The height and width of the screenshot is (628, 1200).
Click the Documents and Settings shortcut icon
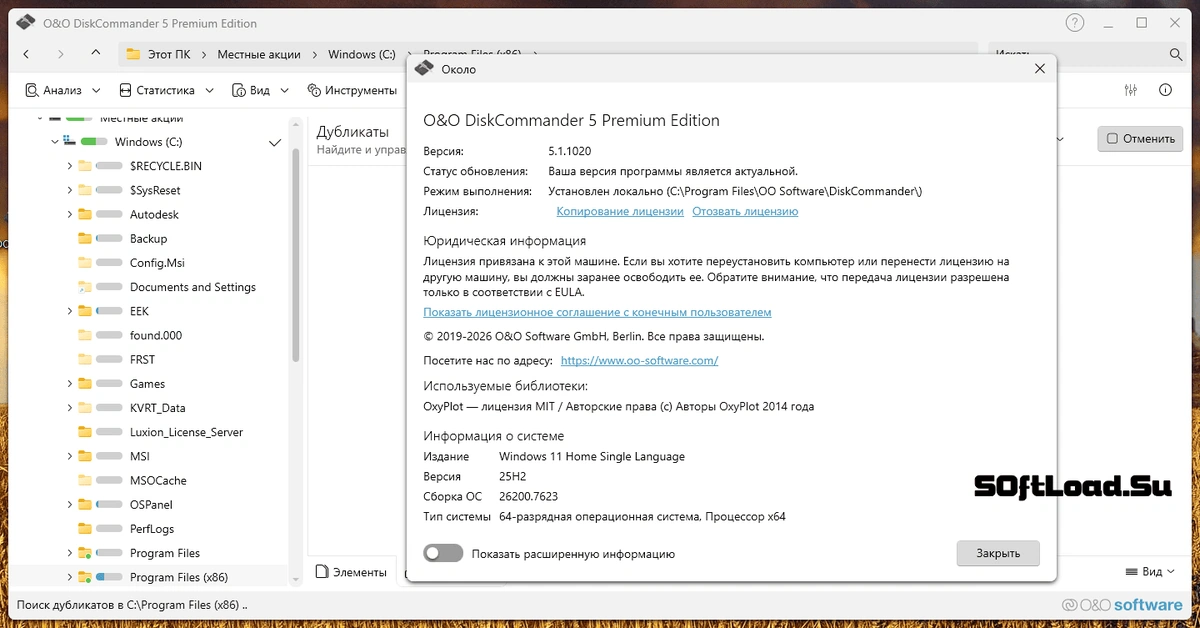85,287
